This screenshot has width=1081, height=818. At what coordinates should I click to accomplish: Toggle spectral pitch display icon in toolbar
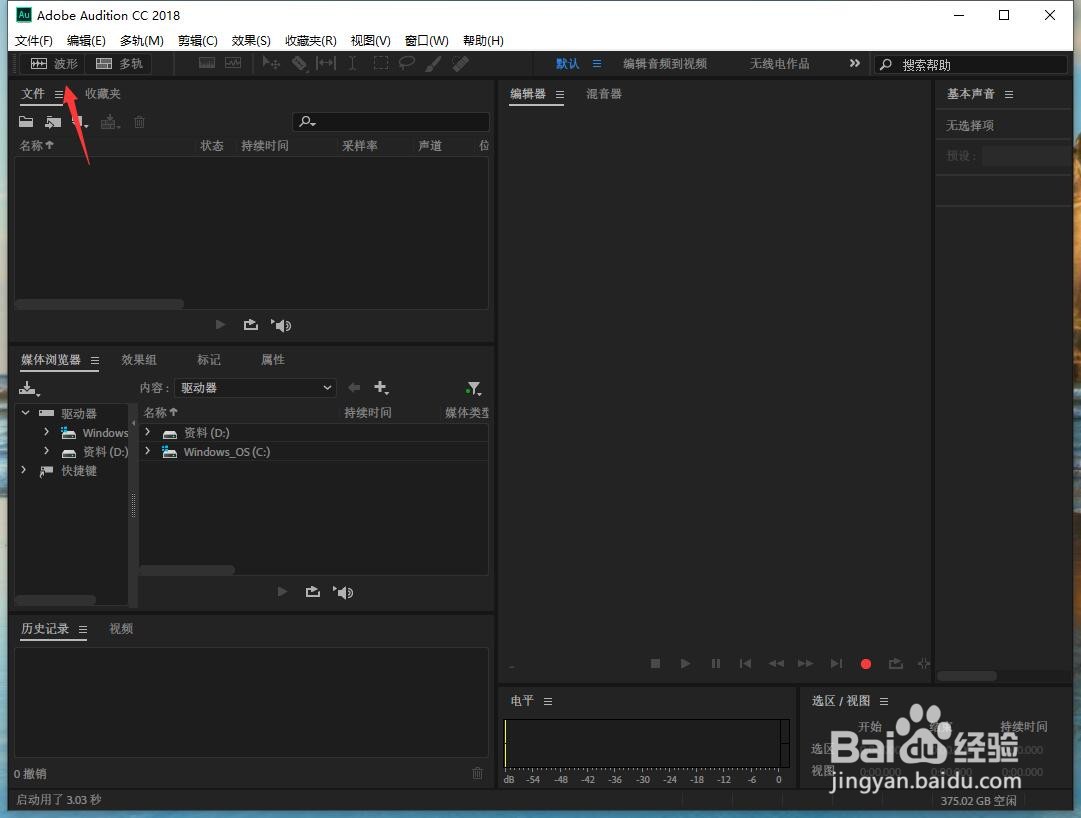click(233, 63)
